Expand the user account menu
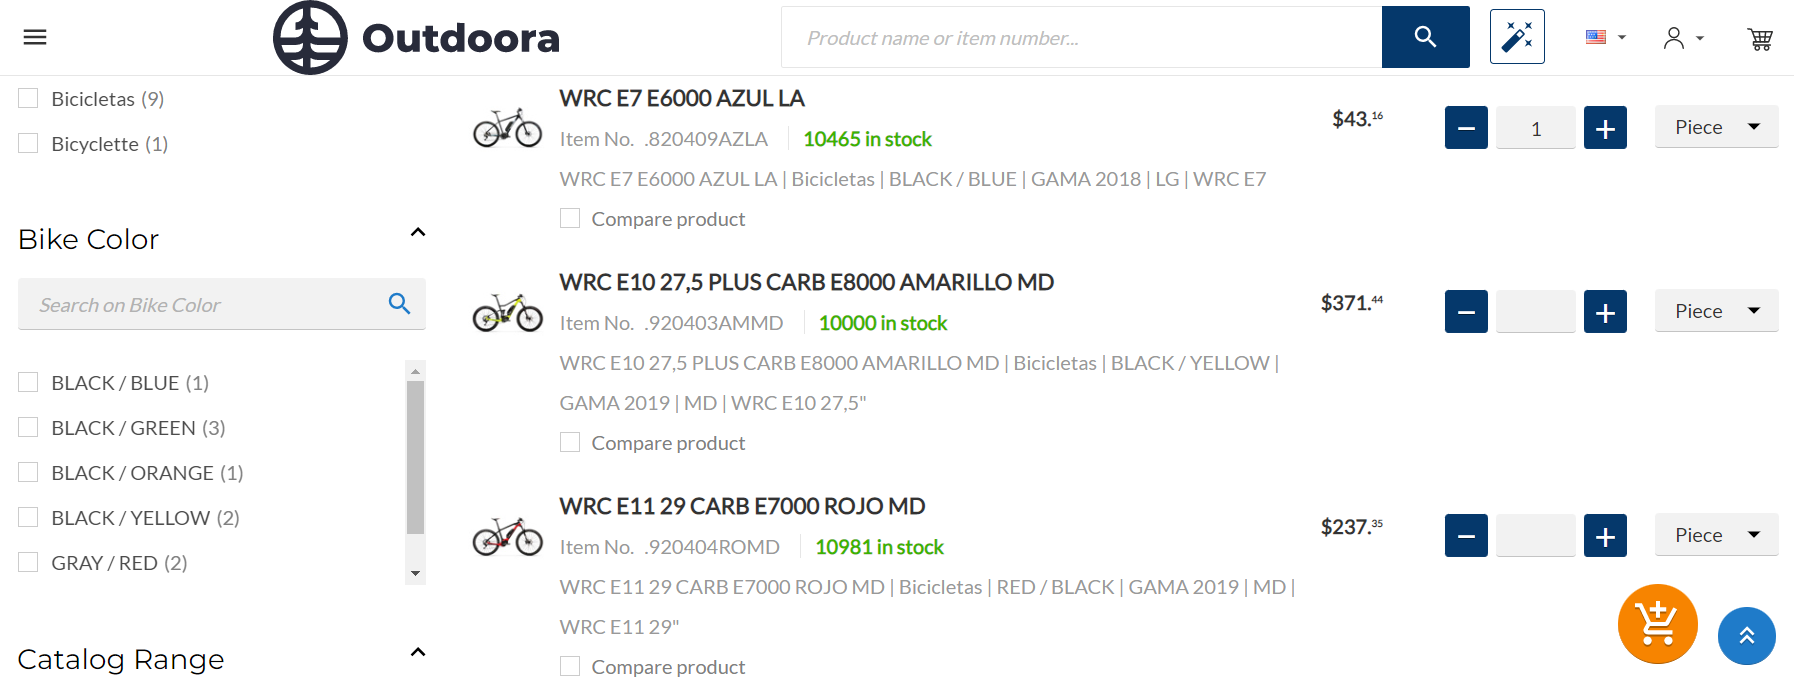Viewport: 1794px width, 685px height. click(x=1683, y=38)
